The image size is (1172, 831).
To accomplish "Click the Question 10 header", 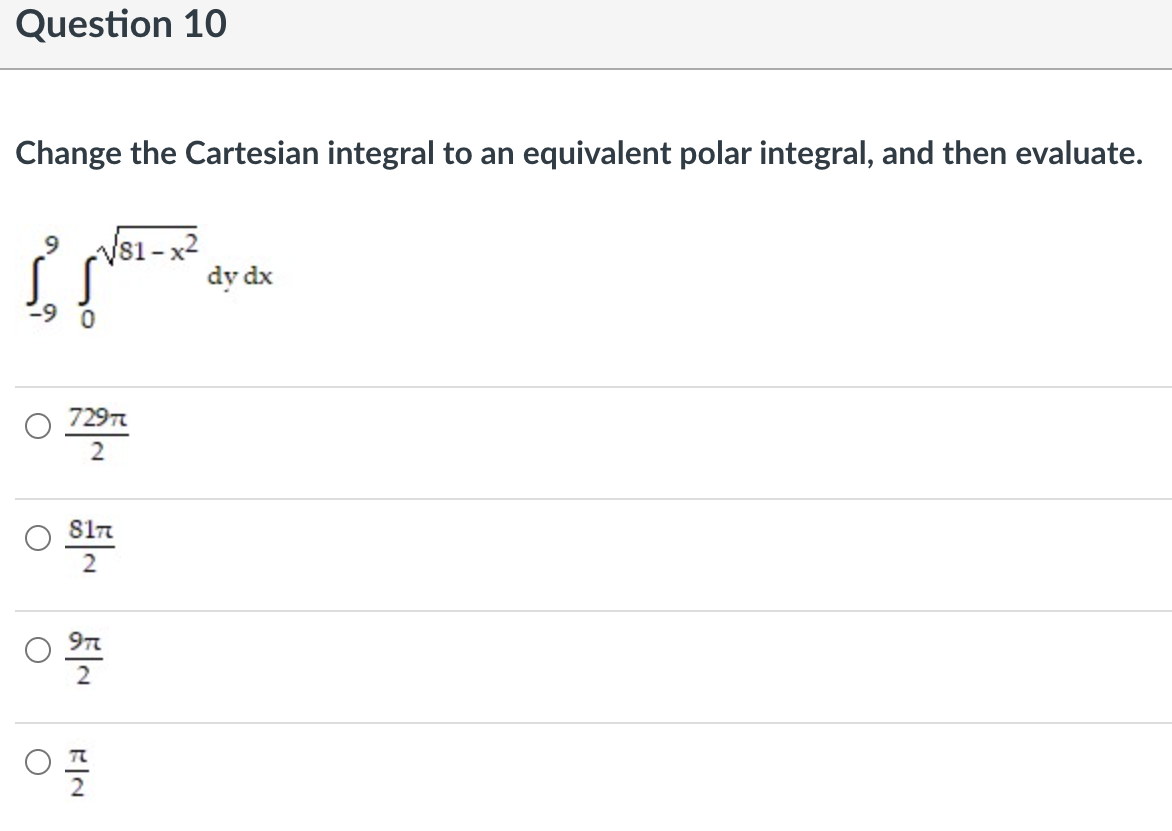I will [x=120, y=24].
